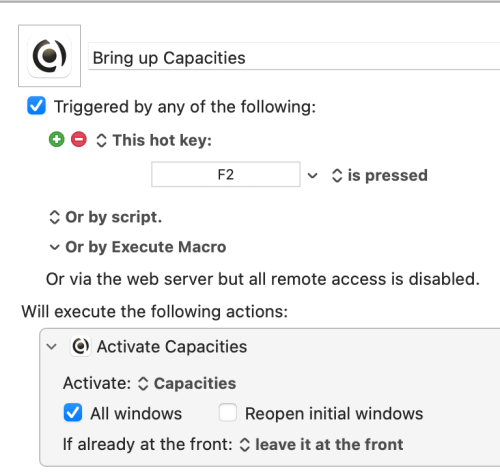Screen dimensions: 500x476
Task: Select the 'Activate Capacities' action title
Action: coord(172,347)
